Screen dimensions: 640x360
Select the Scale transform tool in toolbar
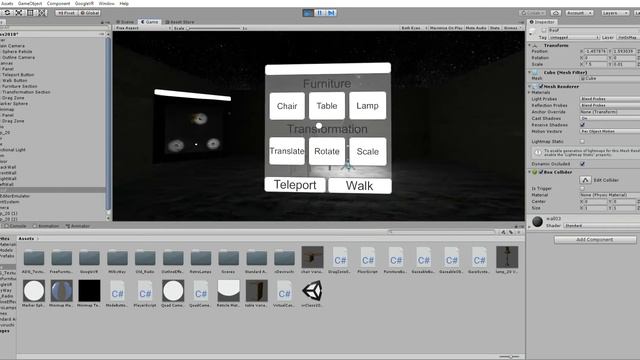19,13
